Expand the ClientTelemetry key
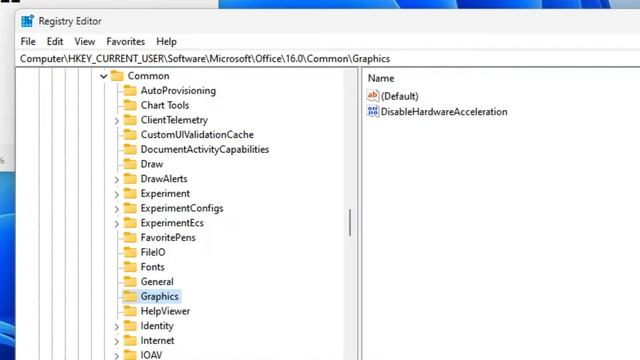The width and height of the screenshot is (640, 360). (116, 120)
